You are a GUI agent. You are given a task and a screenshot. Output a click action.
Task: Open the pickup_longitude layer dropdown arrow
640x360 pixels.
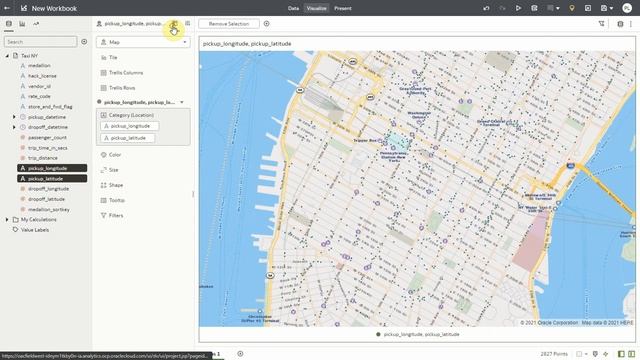(182, 102)
